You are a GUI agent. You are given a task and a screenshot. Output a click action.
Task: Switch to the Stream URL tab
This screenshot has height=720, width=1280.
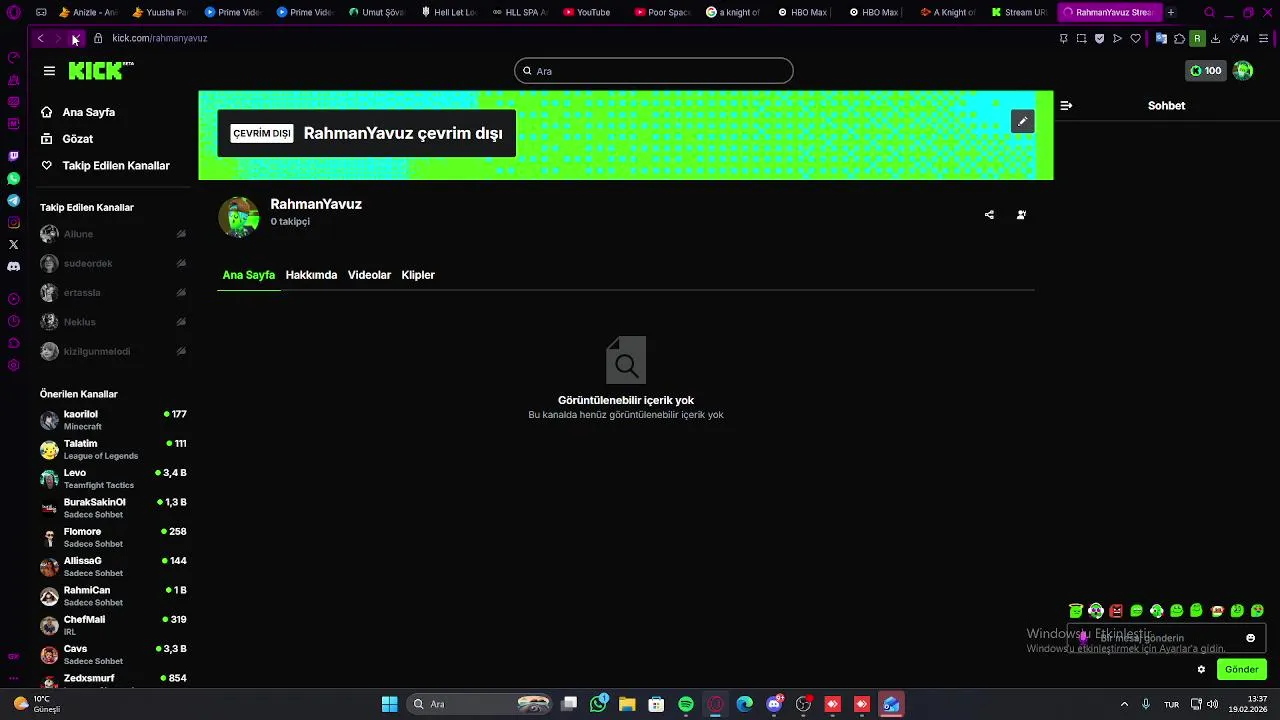[1019, 12]
